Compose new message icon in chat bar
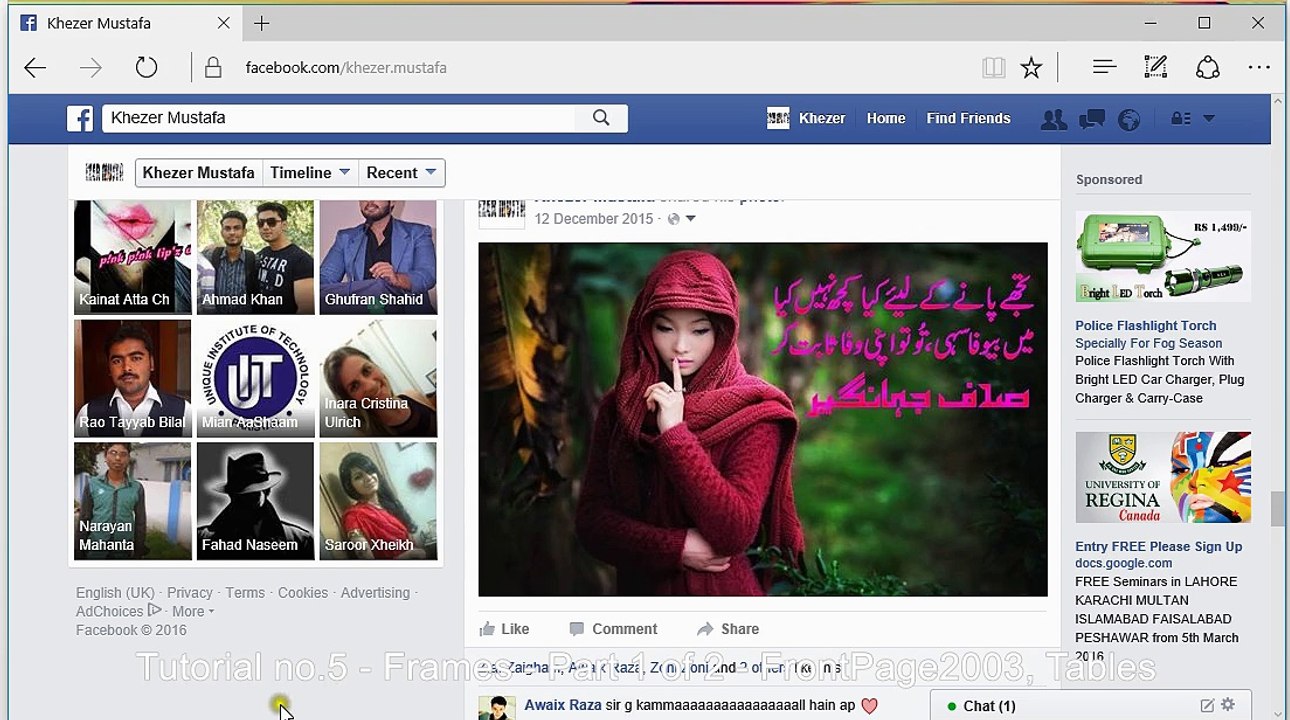 click(1207, 705)
